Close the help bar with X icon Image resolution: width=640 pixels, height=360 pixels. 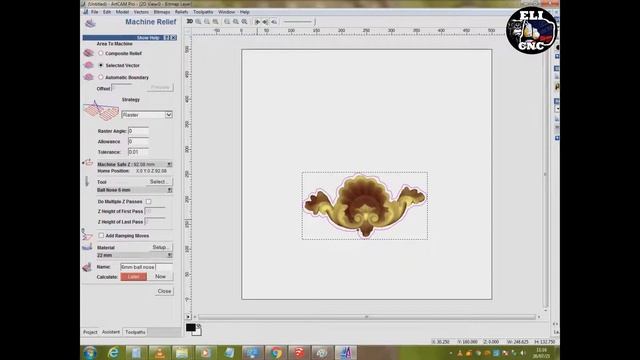pos(174,38)
